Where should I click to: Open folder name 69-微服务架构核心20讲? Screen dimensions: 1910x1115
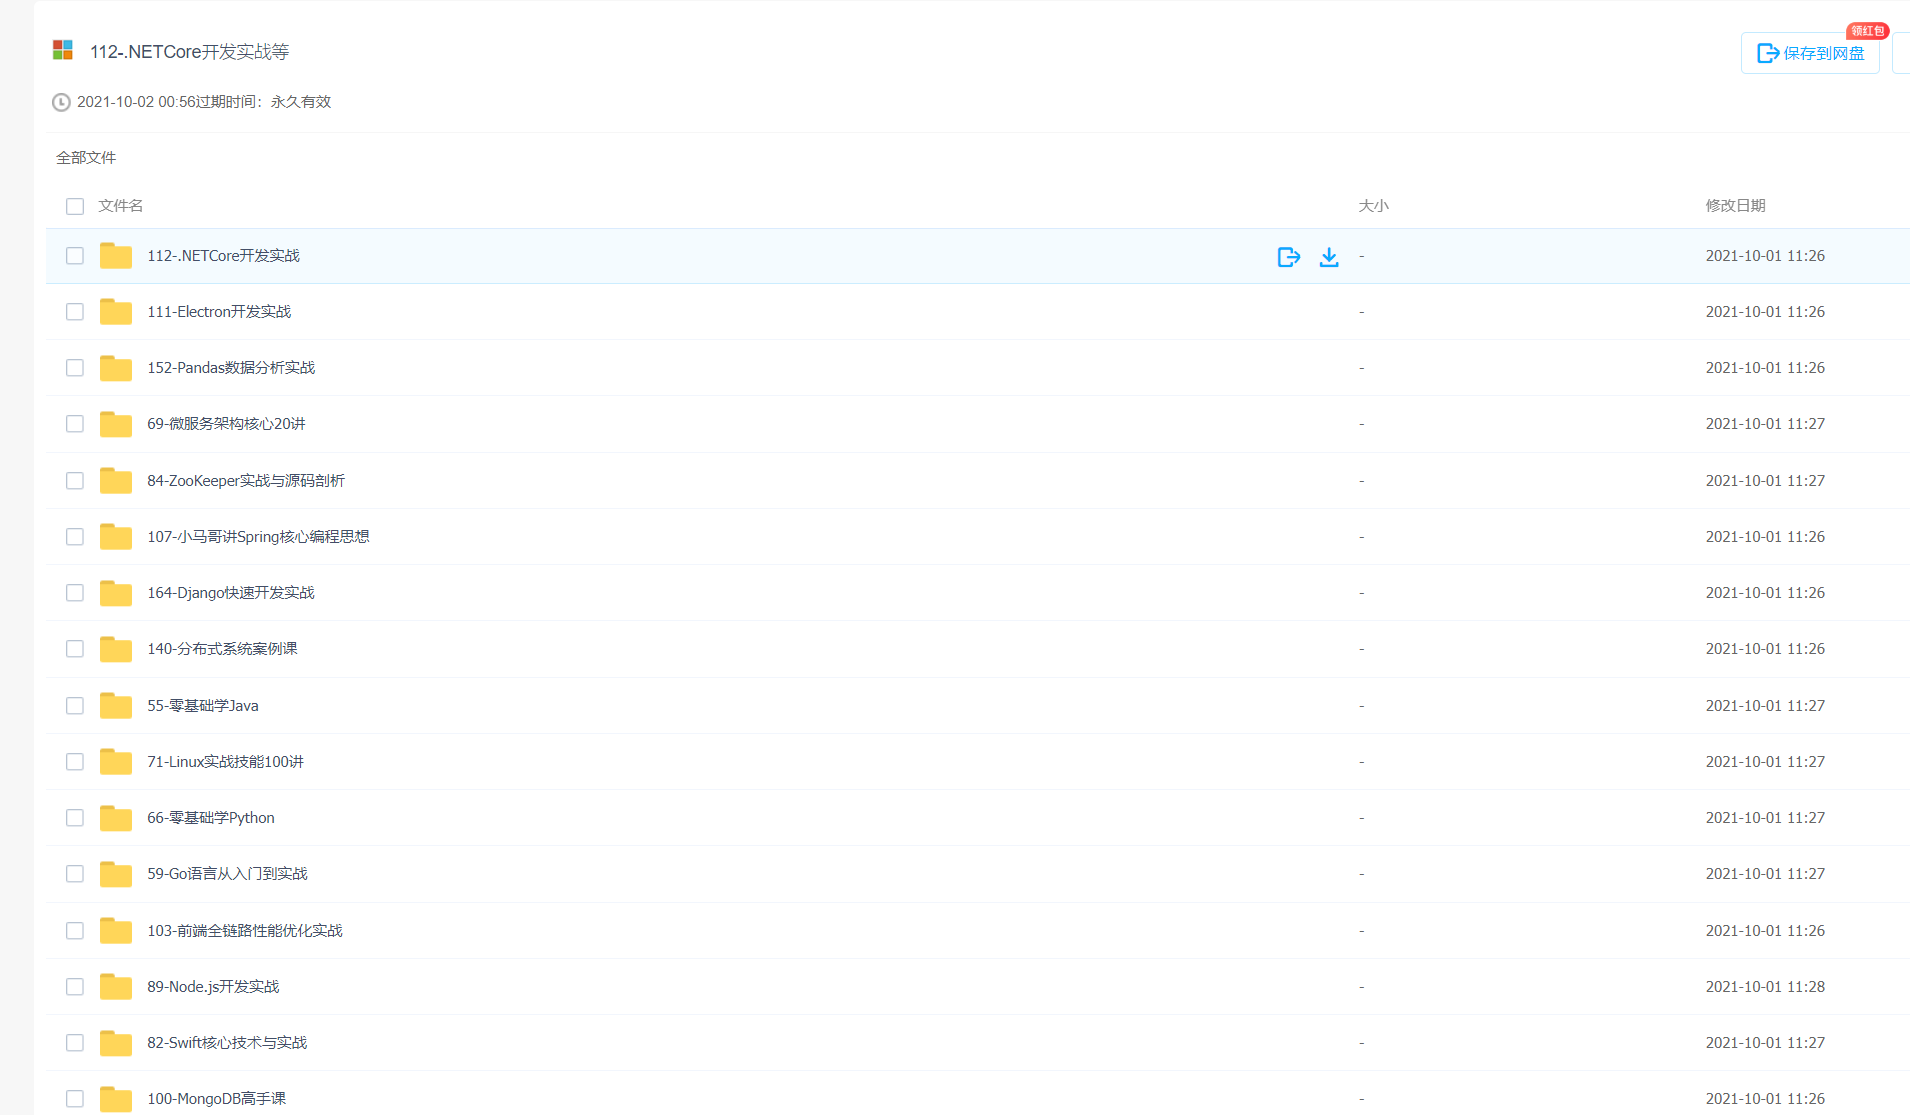(226, 424)
